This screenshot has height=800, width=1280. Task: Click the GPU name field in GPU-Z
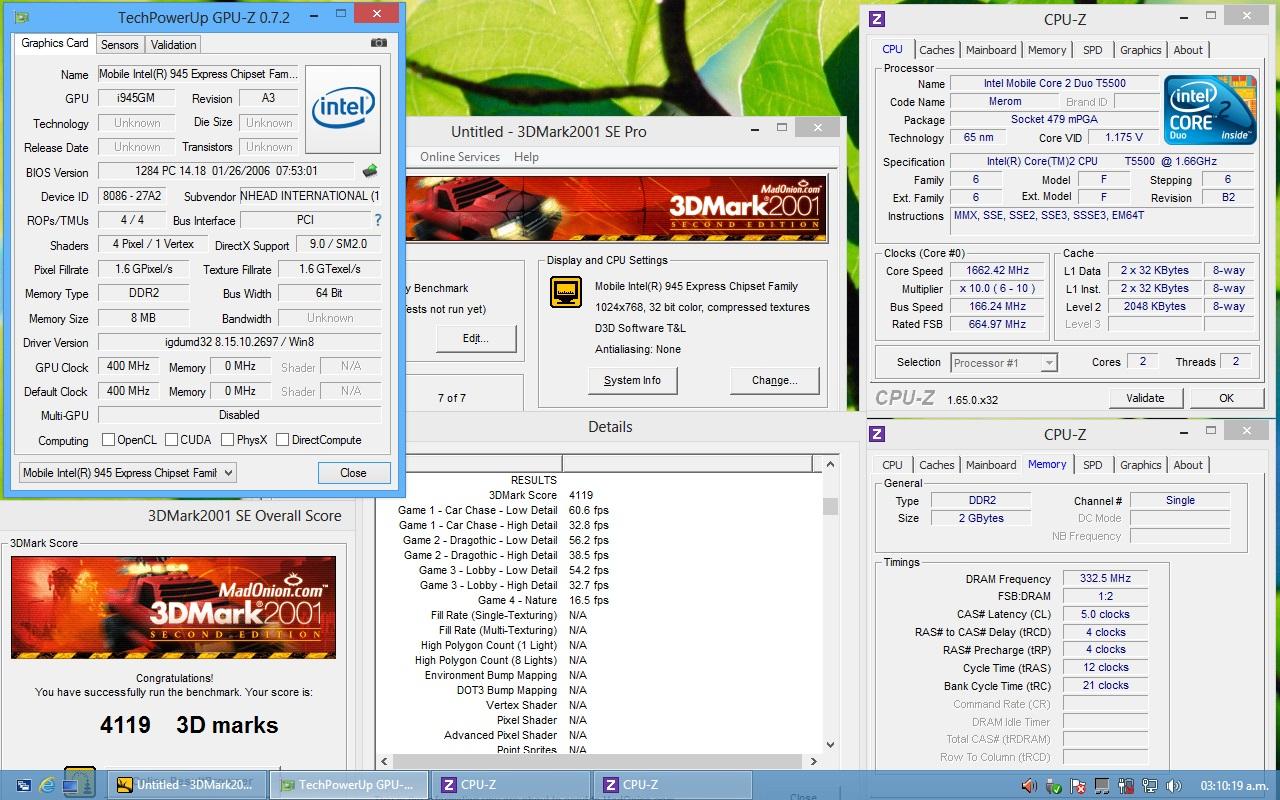tap(198, 74)
